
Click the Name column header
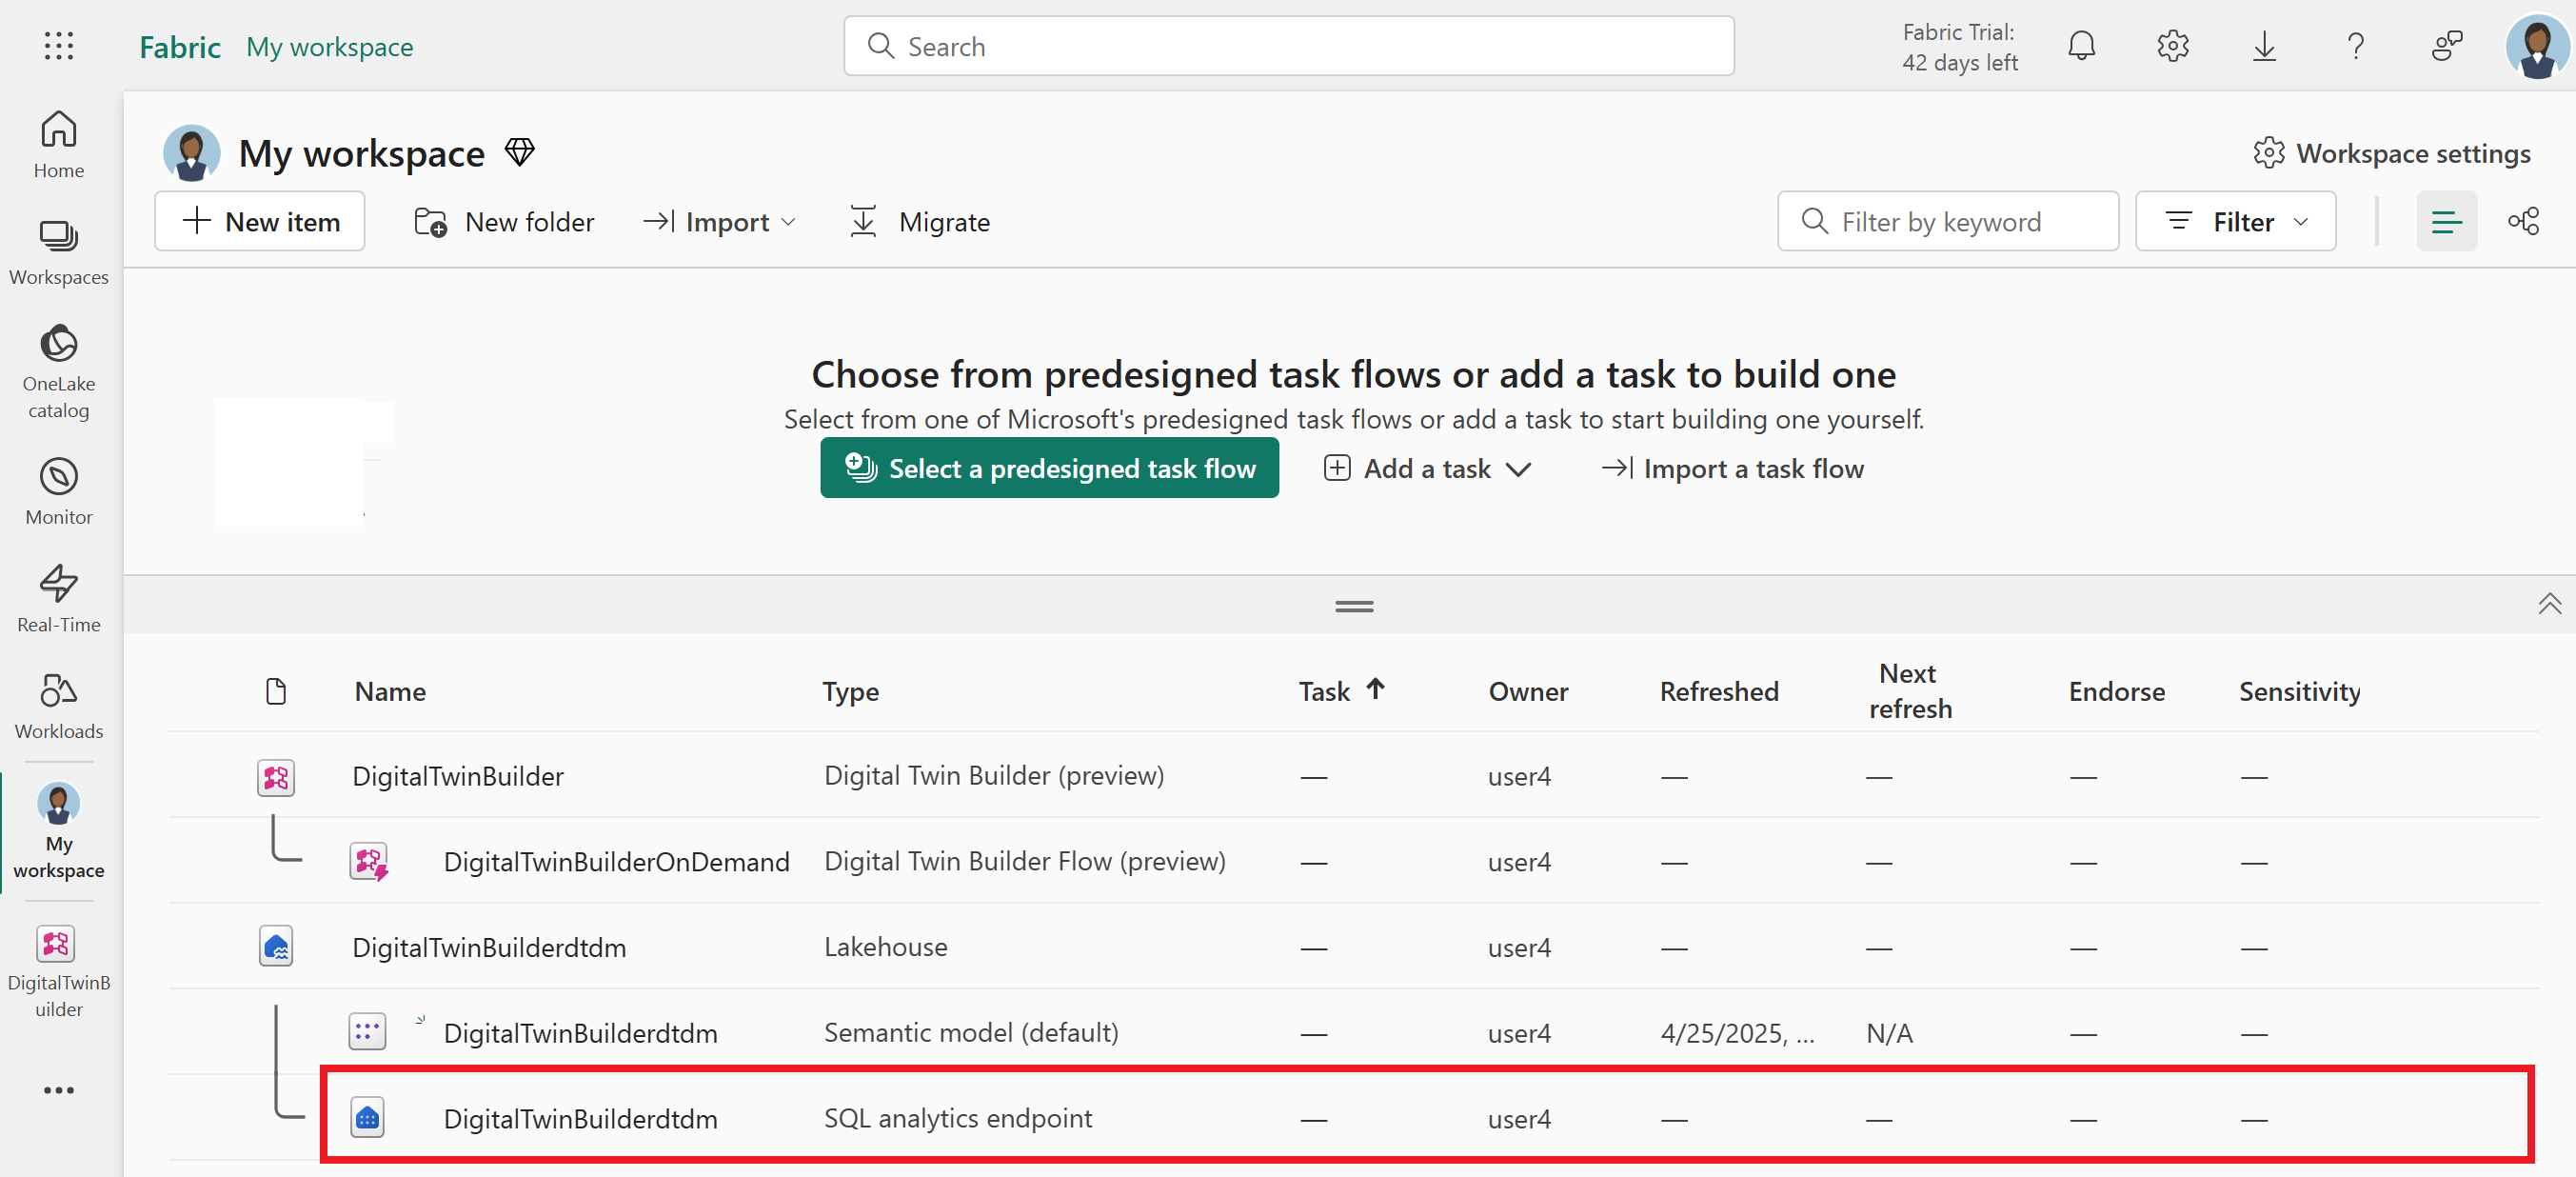[390, 691]
